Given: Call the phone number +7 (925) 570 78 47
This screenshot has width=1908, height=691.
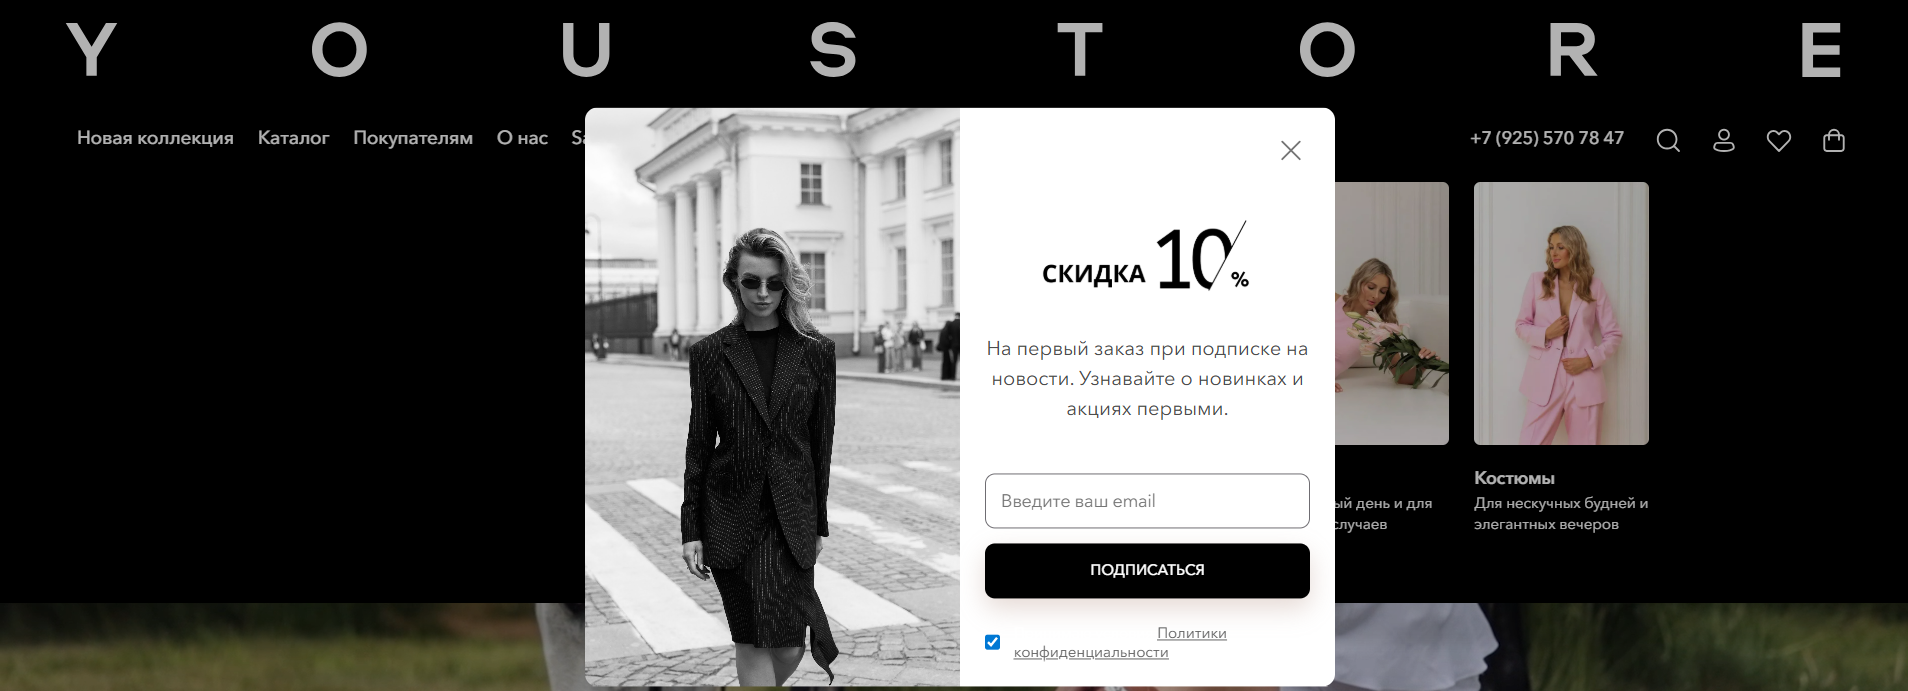Looking at the screenshot, I should tap(1547, 138).
